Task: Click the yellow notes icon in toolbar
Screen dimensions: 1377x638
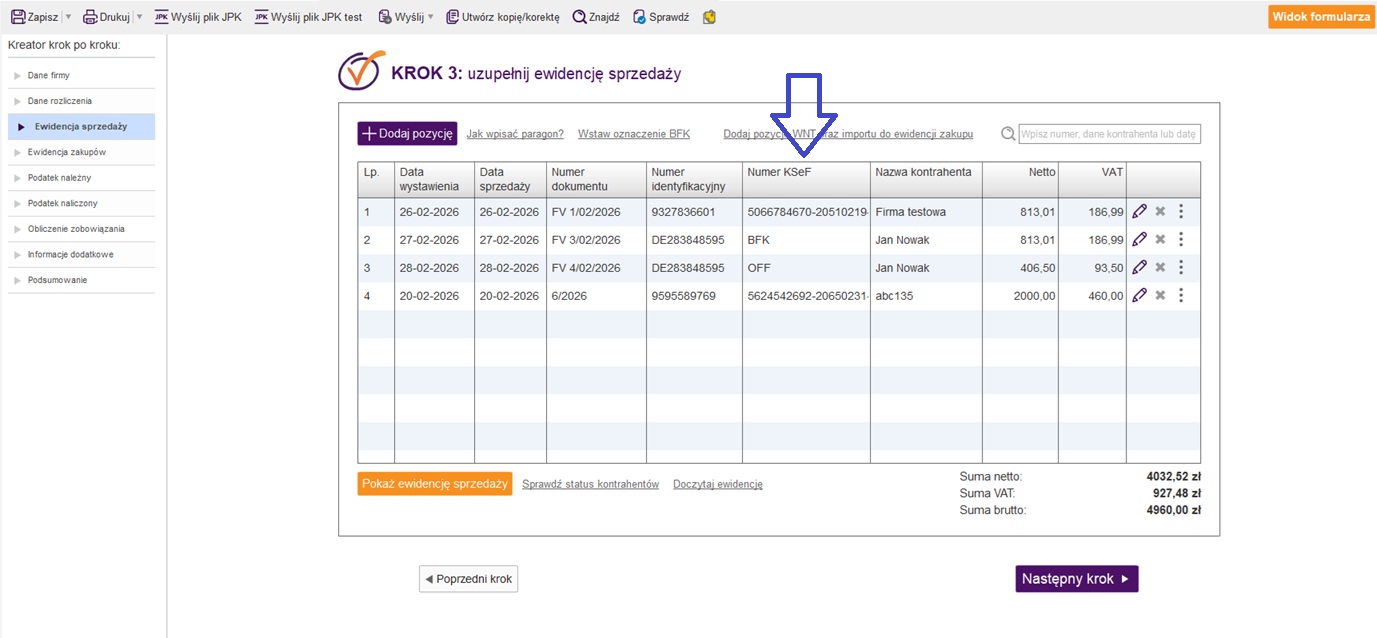Action: pyautogui.click(x=709, y=17)
